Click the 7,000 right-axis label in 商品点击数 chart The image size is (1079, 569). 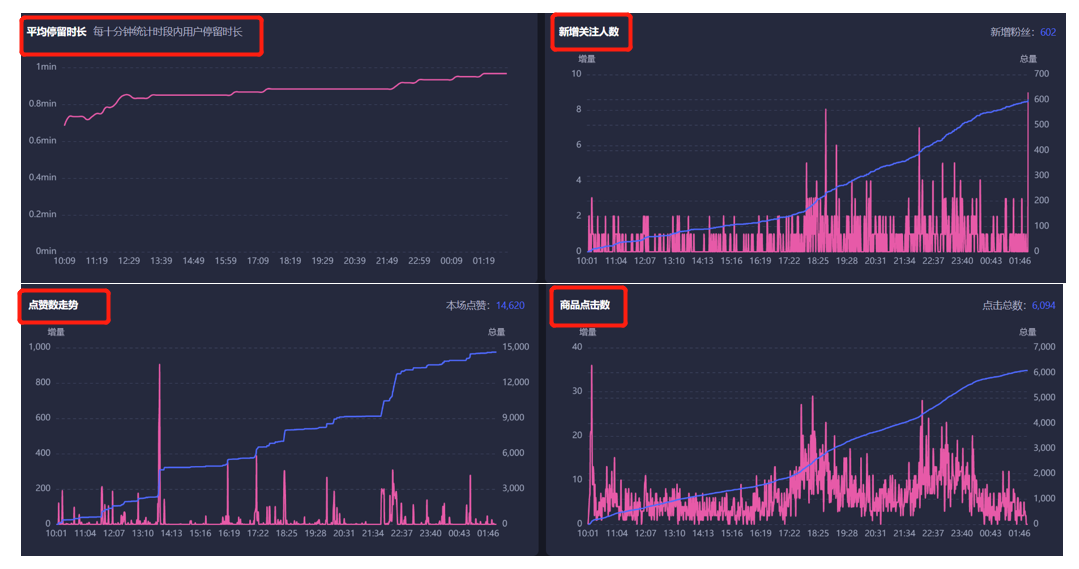(1045, 347)
